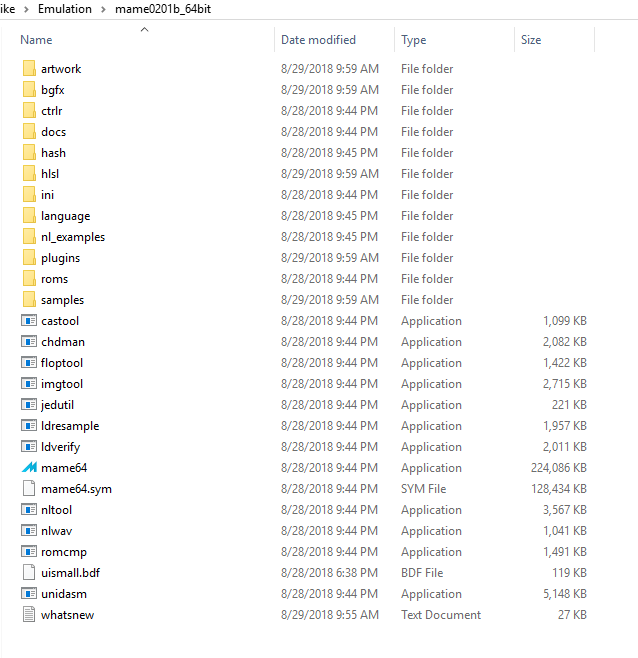Select the file name 'mame64'
The image size is (638, 658).
tap(64, 468)
